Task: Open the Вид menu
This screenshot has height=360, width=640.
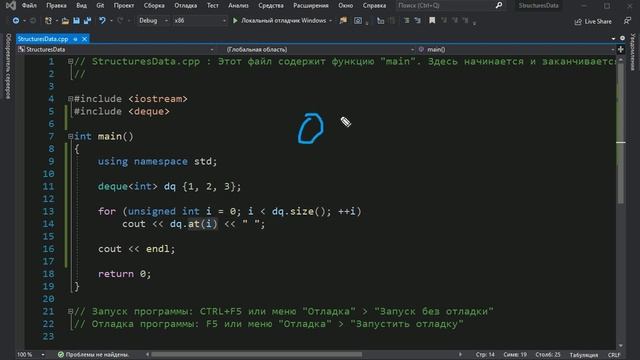Action: click(81, 6)
